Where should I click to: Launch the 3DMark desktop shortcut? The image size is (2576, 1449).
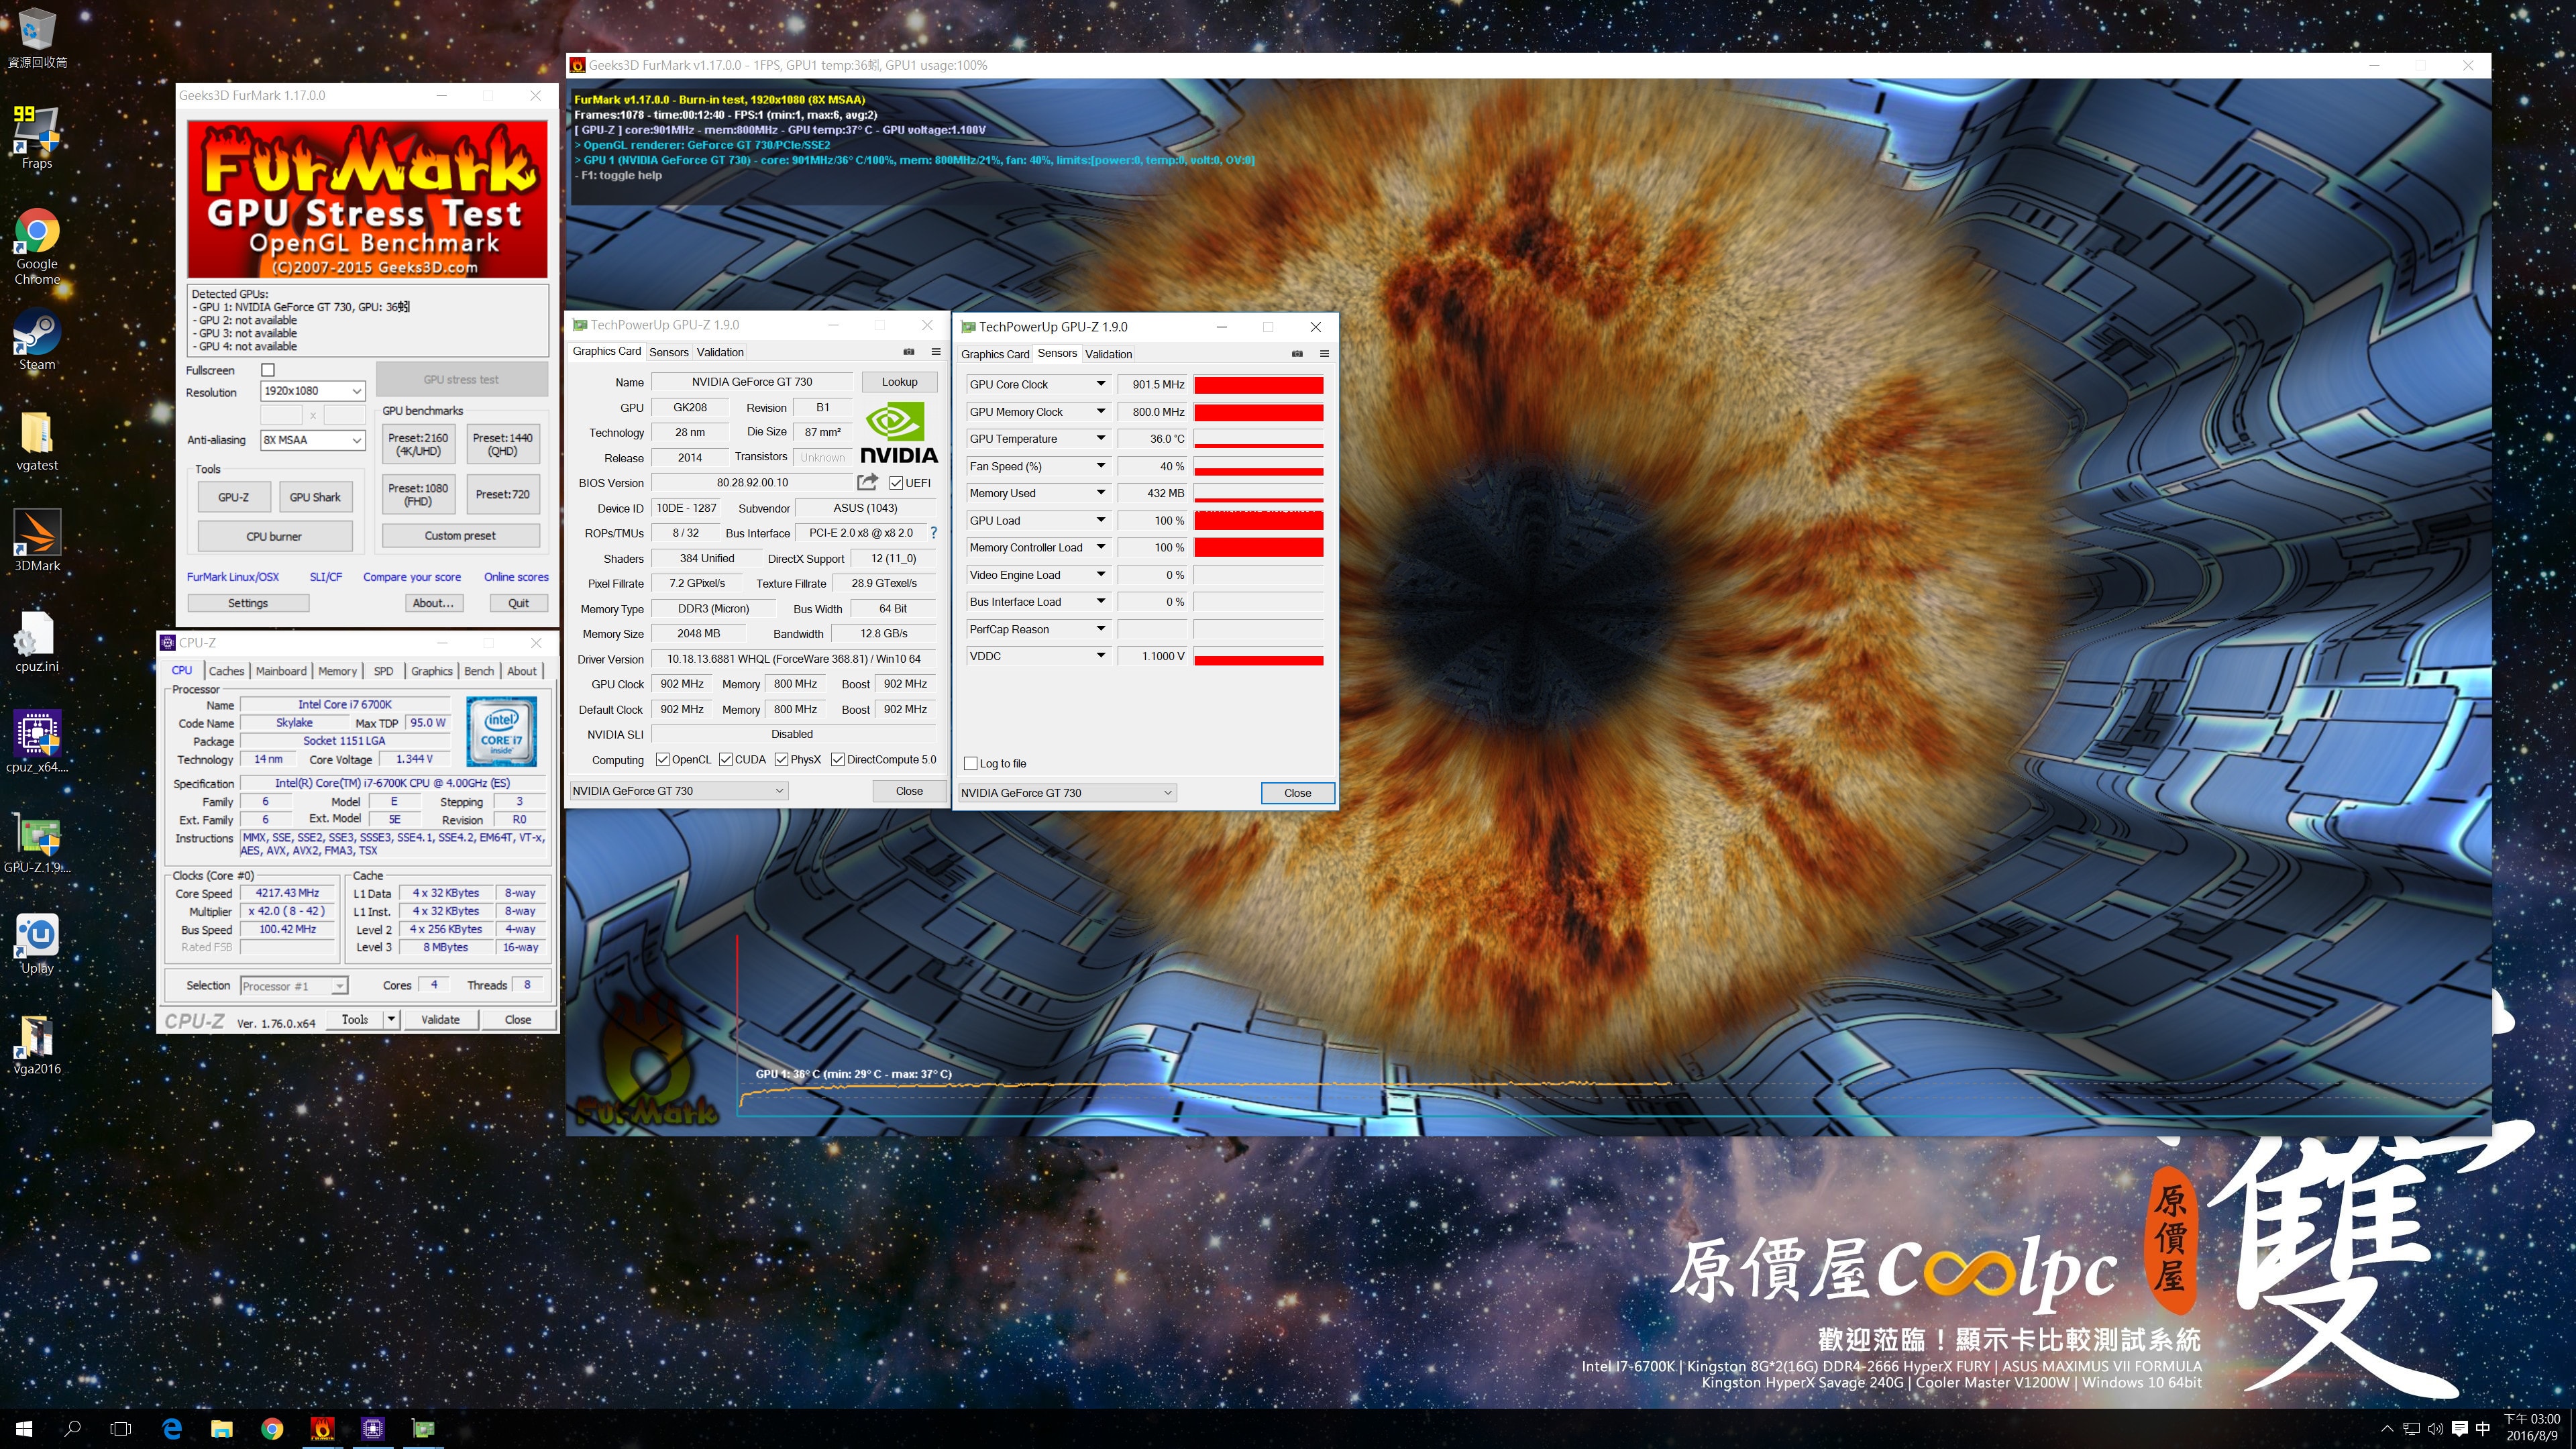coord(37,540)
